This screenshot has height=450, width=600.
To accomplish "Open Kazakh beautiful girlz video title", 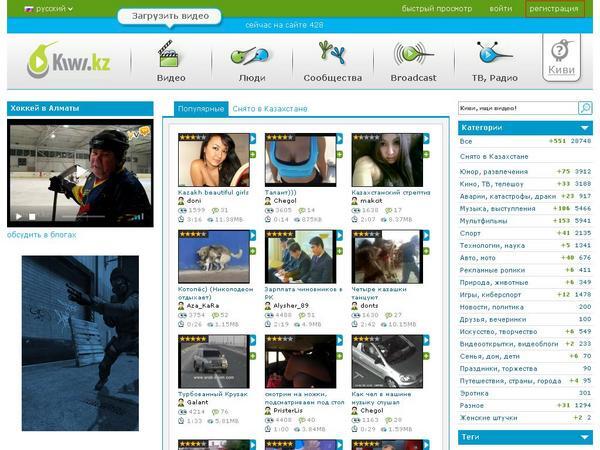I will pyautogui.click(x=213, y=192).
